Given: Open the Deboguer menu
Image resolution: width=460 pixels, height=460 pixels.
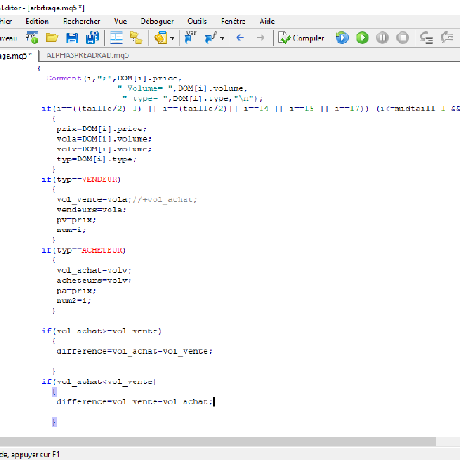Looking at the screenshot, I should [x=157, y=21].
